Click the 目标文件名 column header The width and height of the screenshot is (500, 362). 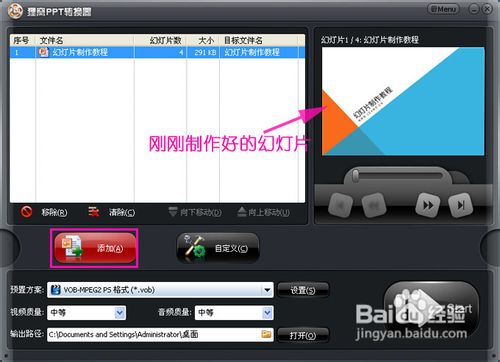coord(258,41)
